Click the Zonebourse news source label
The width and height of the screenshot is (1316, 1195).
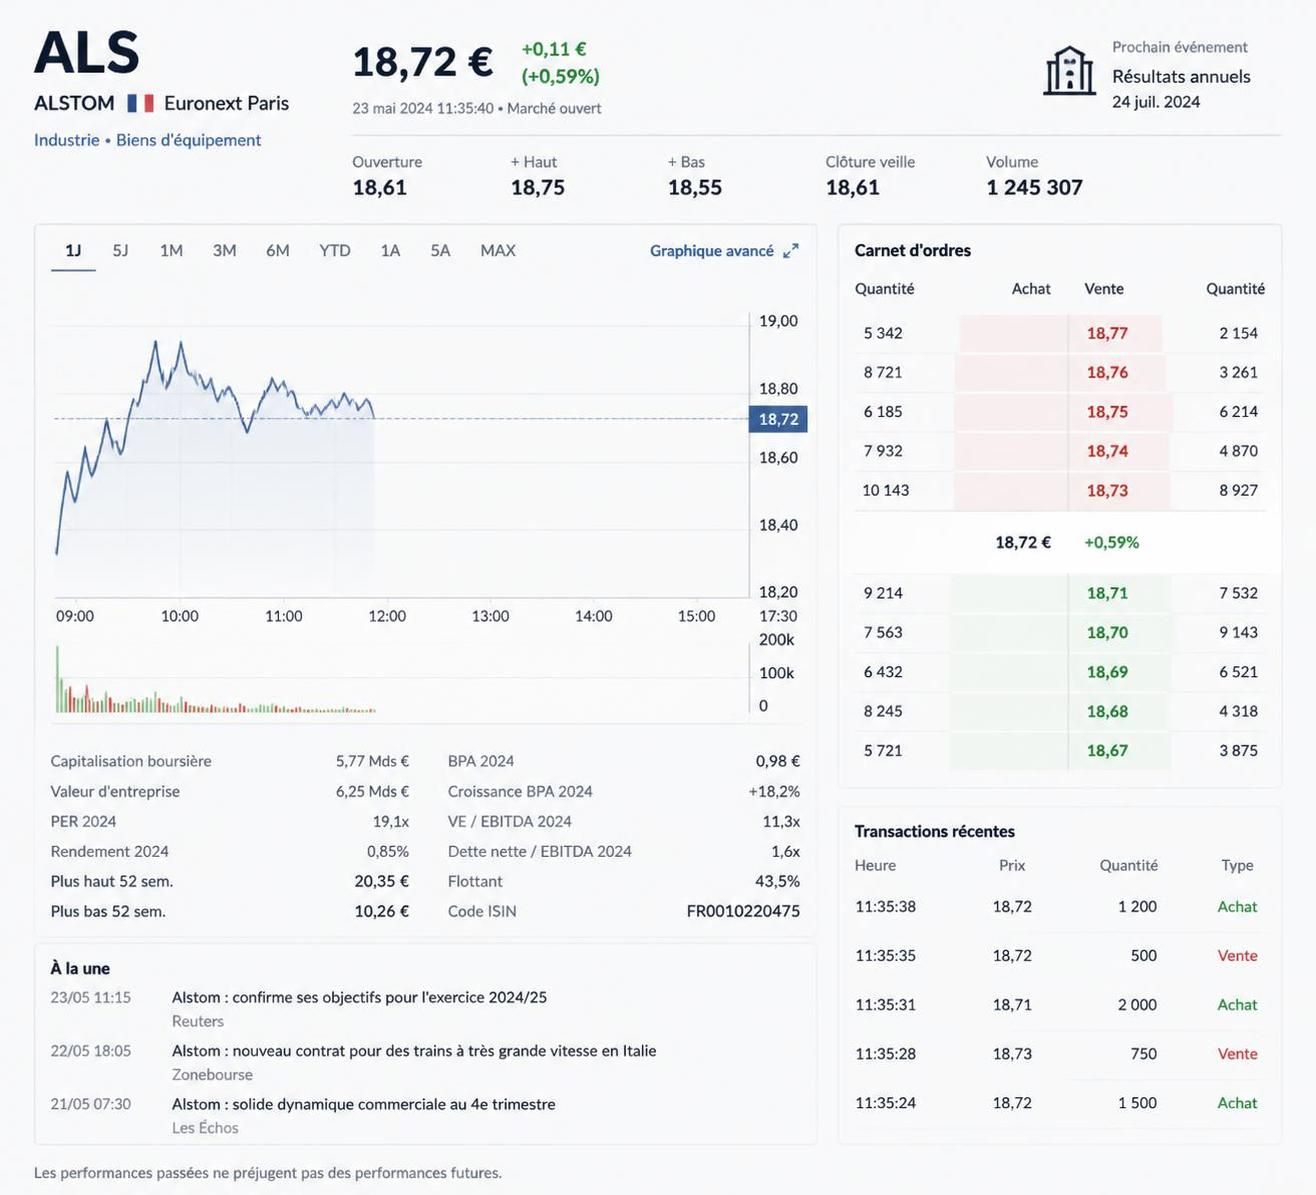(x=212, y=1074)
